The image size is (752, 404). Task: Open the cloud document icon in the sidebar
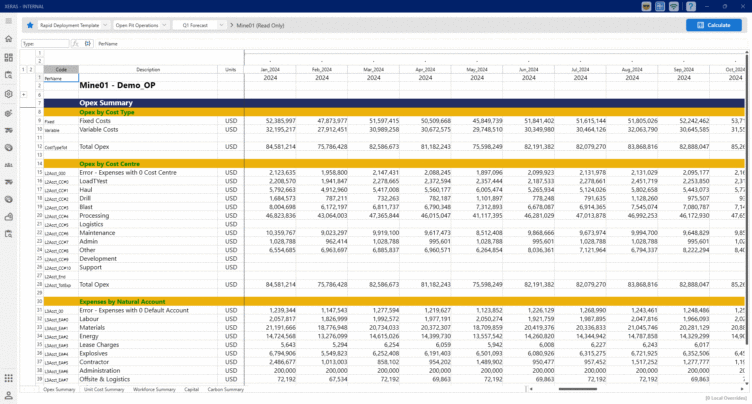(x=9, y=217)
